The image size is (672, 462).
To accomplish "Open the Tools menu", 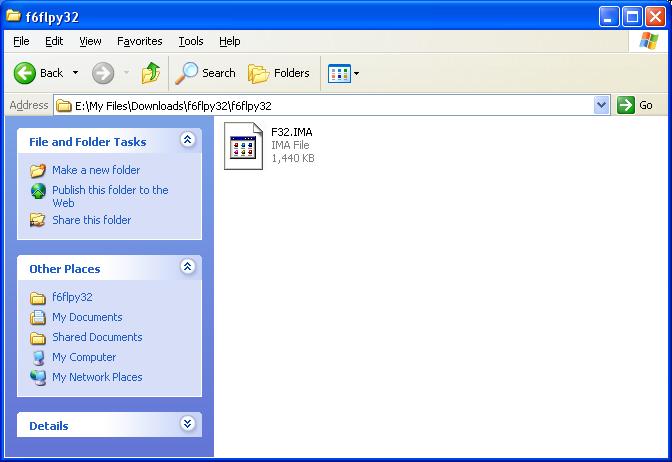I will point(190,41).
